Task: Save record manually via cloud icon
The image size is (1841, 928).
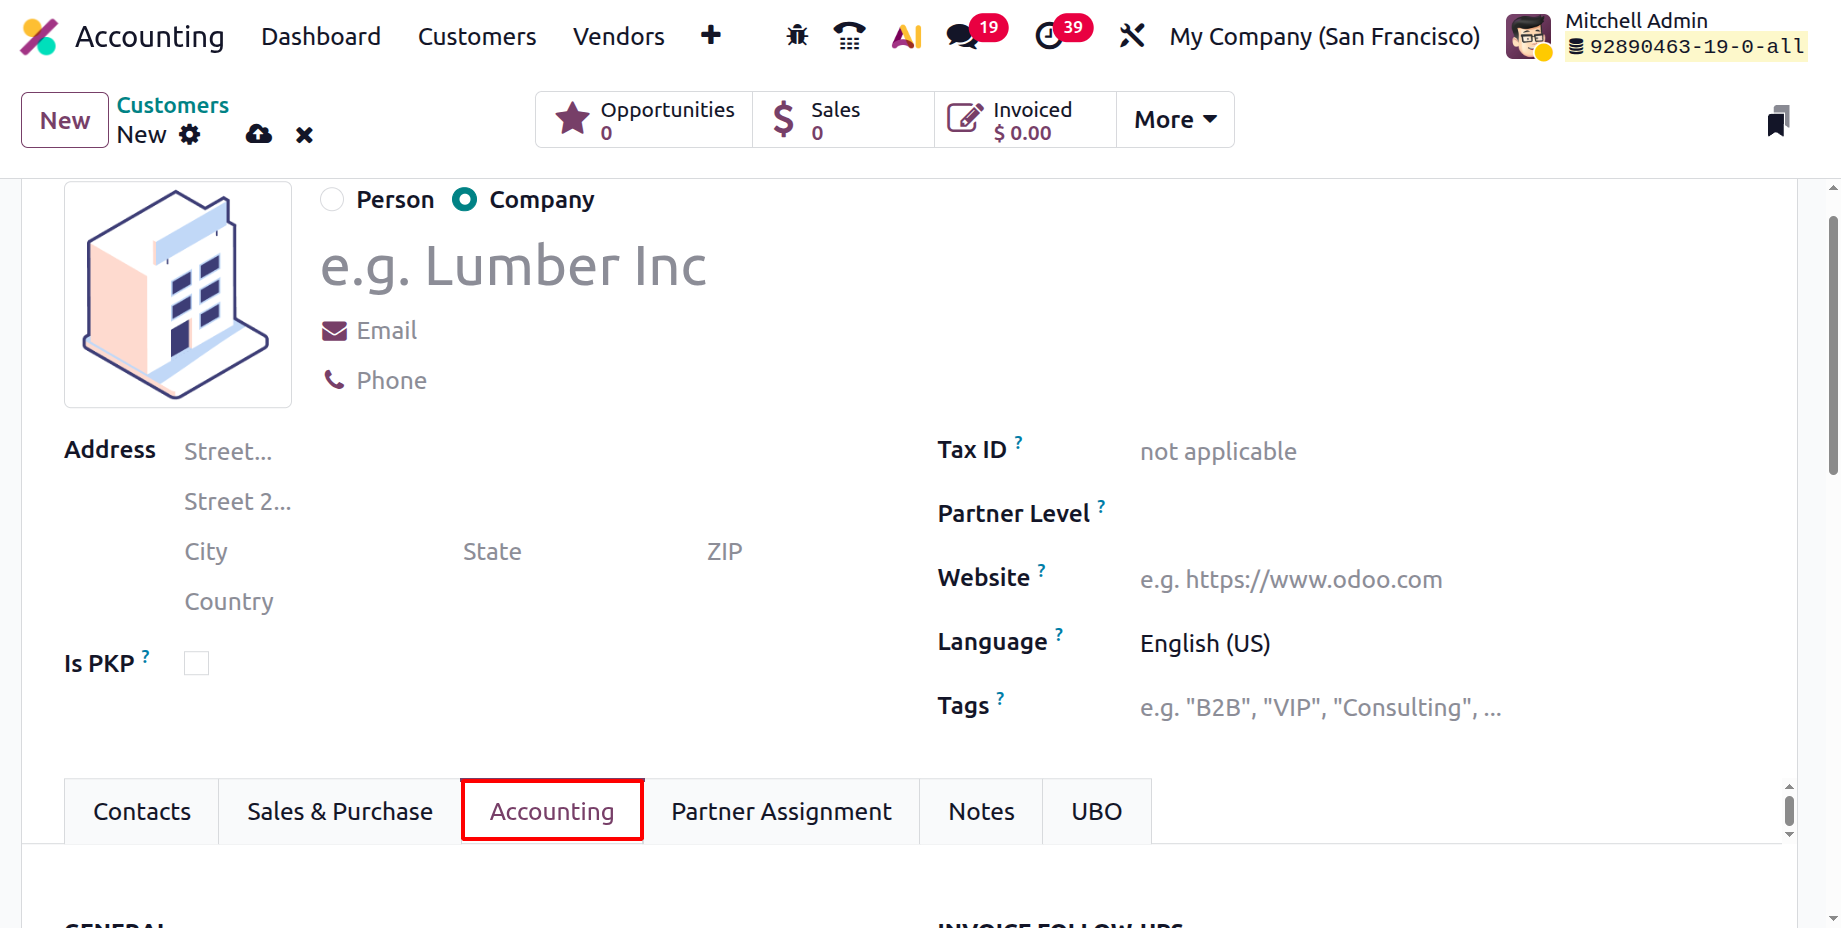Action: pos(259,134)
